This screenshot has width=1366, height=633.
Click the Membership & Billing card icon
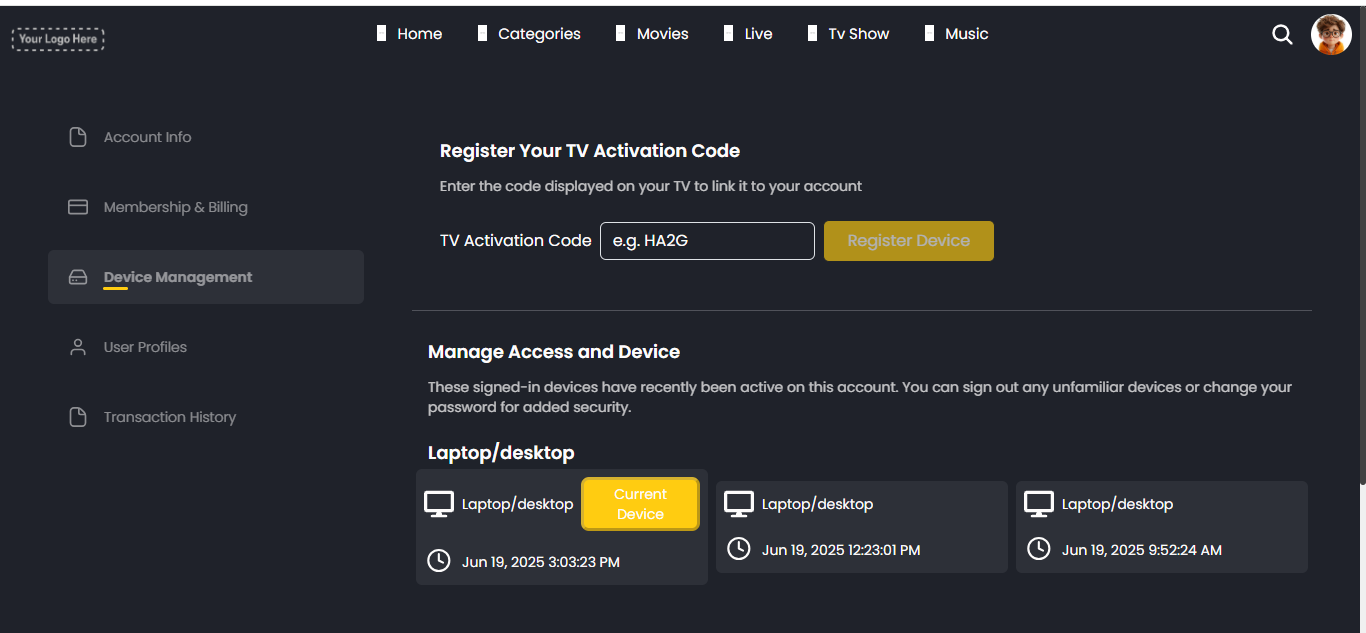pyautogui.click(x=78, y=207)
